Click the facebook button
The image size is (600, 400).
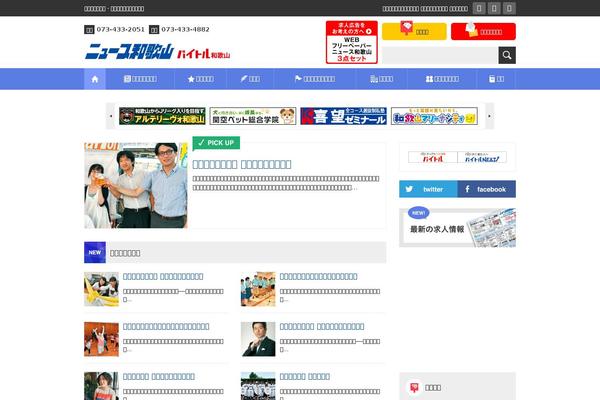pyautogui.click(x=486, y=189)
